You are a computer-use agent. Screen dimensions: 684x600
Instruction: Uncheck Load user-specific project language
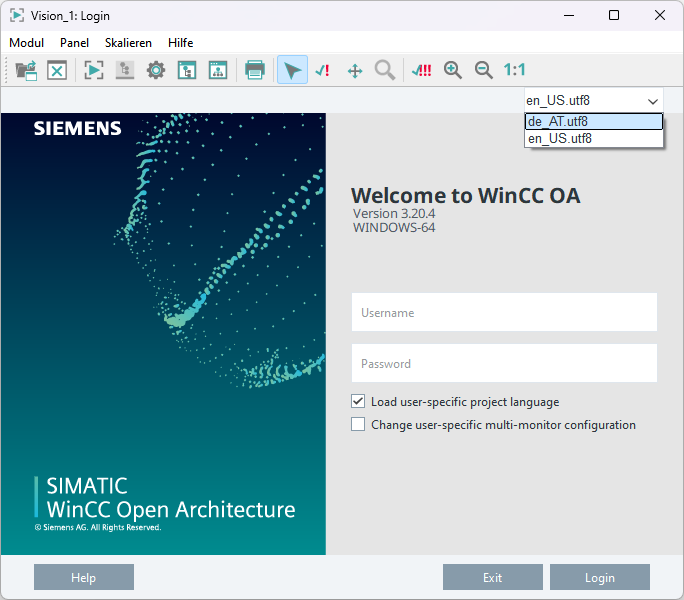pos(358,401)
